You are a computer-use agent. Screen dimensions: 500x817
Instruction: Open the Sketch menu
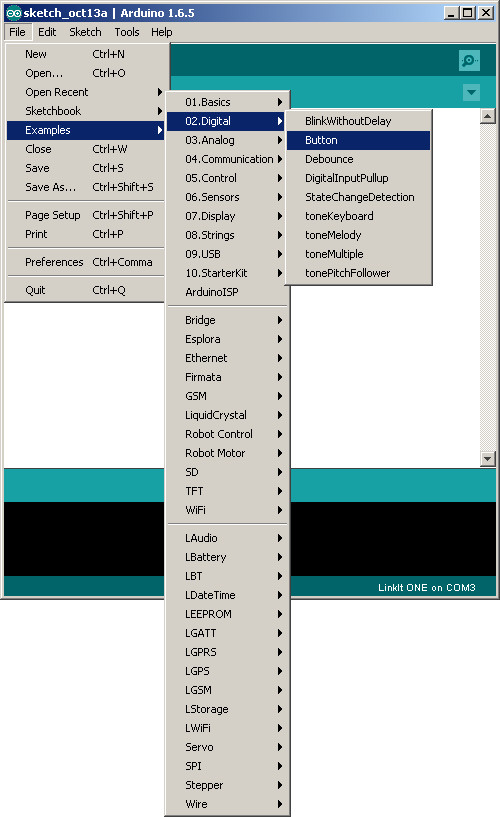pyautogui.click(x=85, y=32)
